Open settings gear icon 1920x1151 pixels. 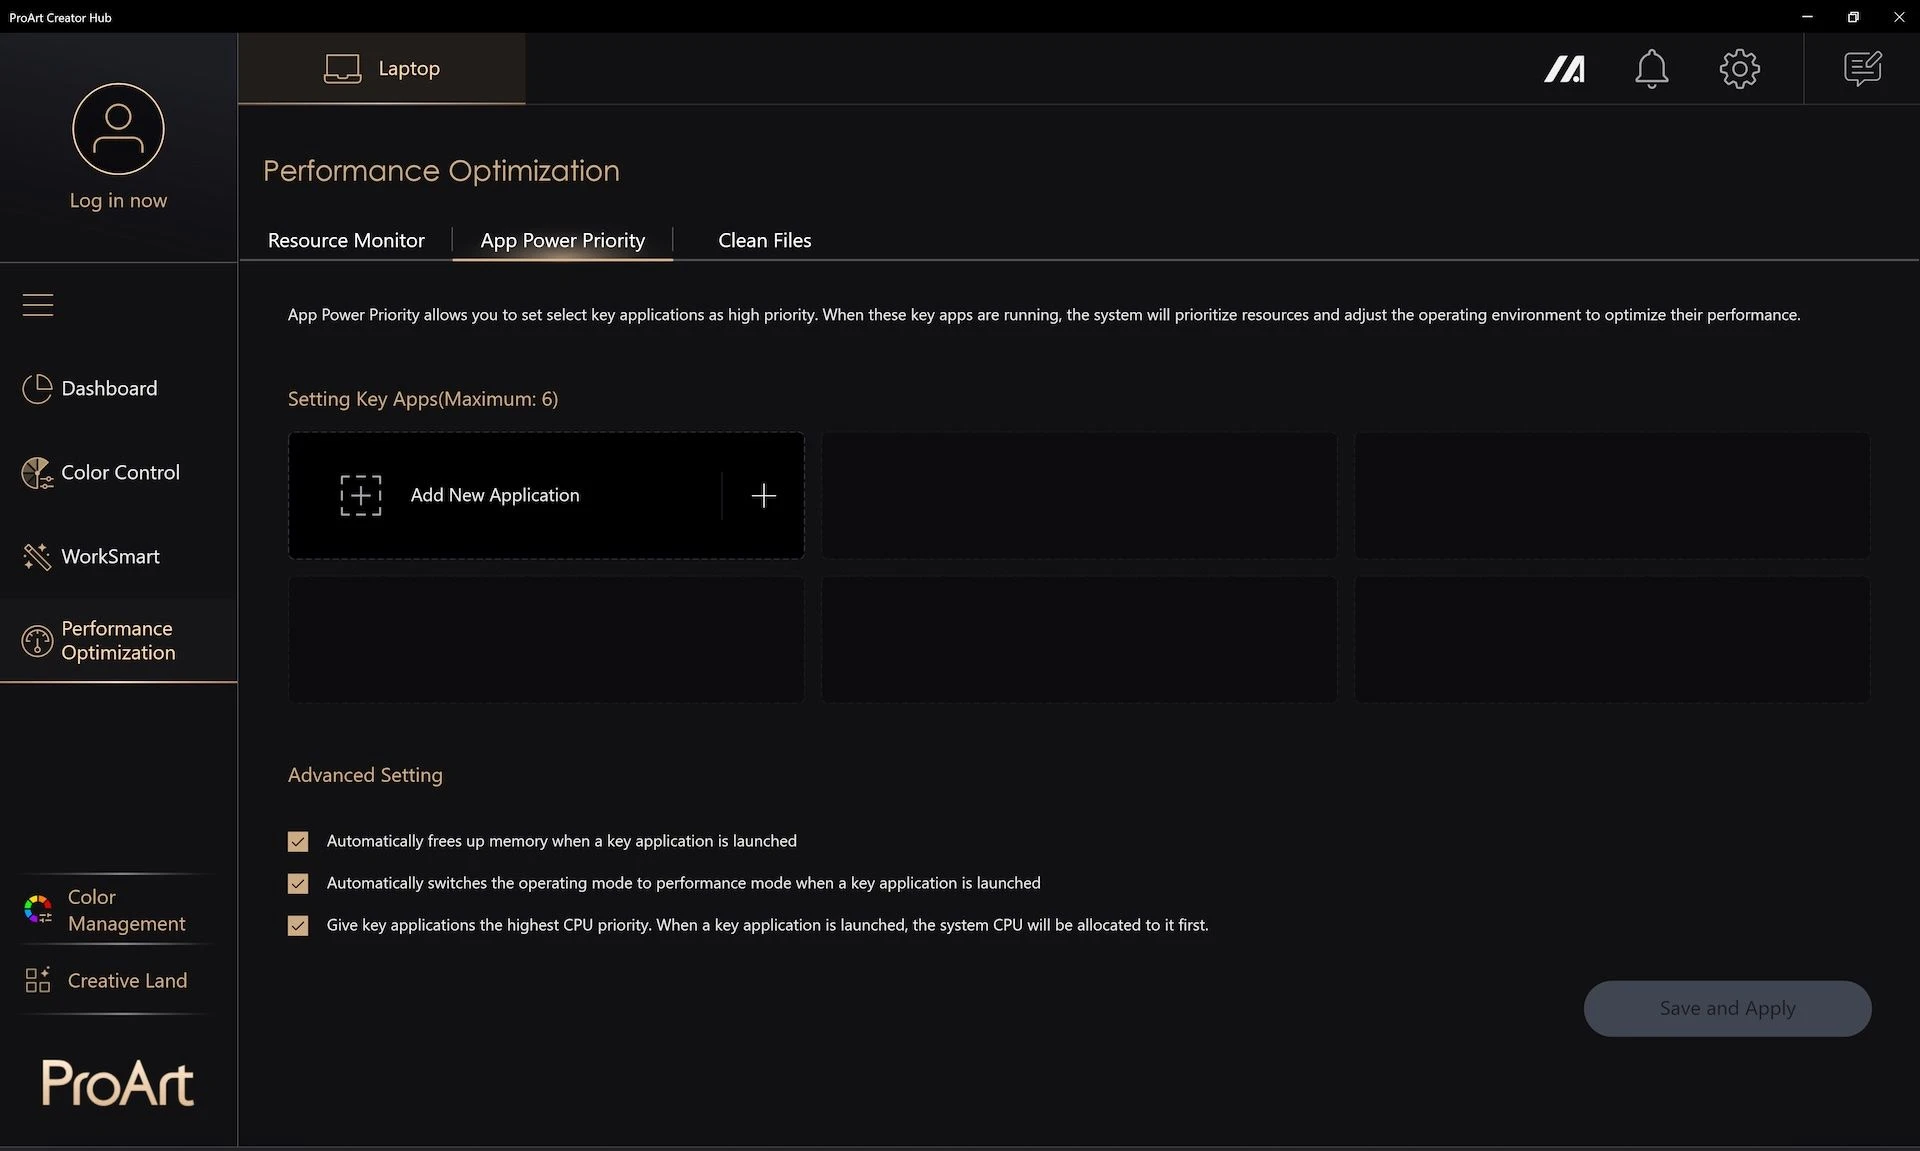click(x=1740, y=69)
